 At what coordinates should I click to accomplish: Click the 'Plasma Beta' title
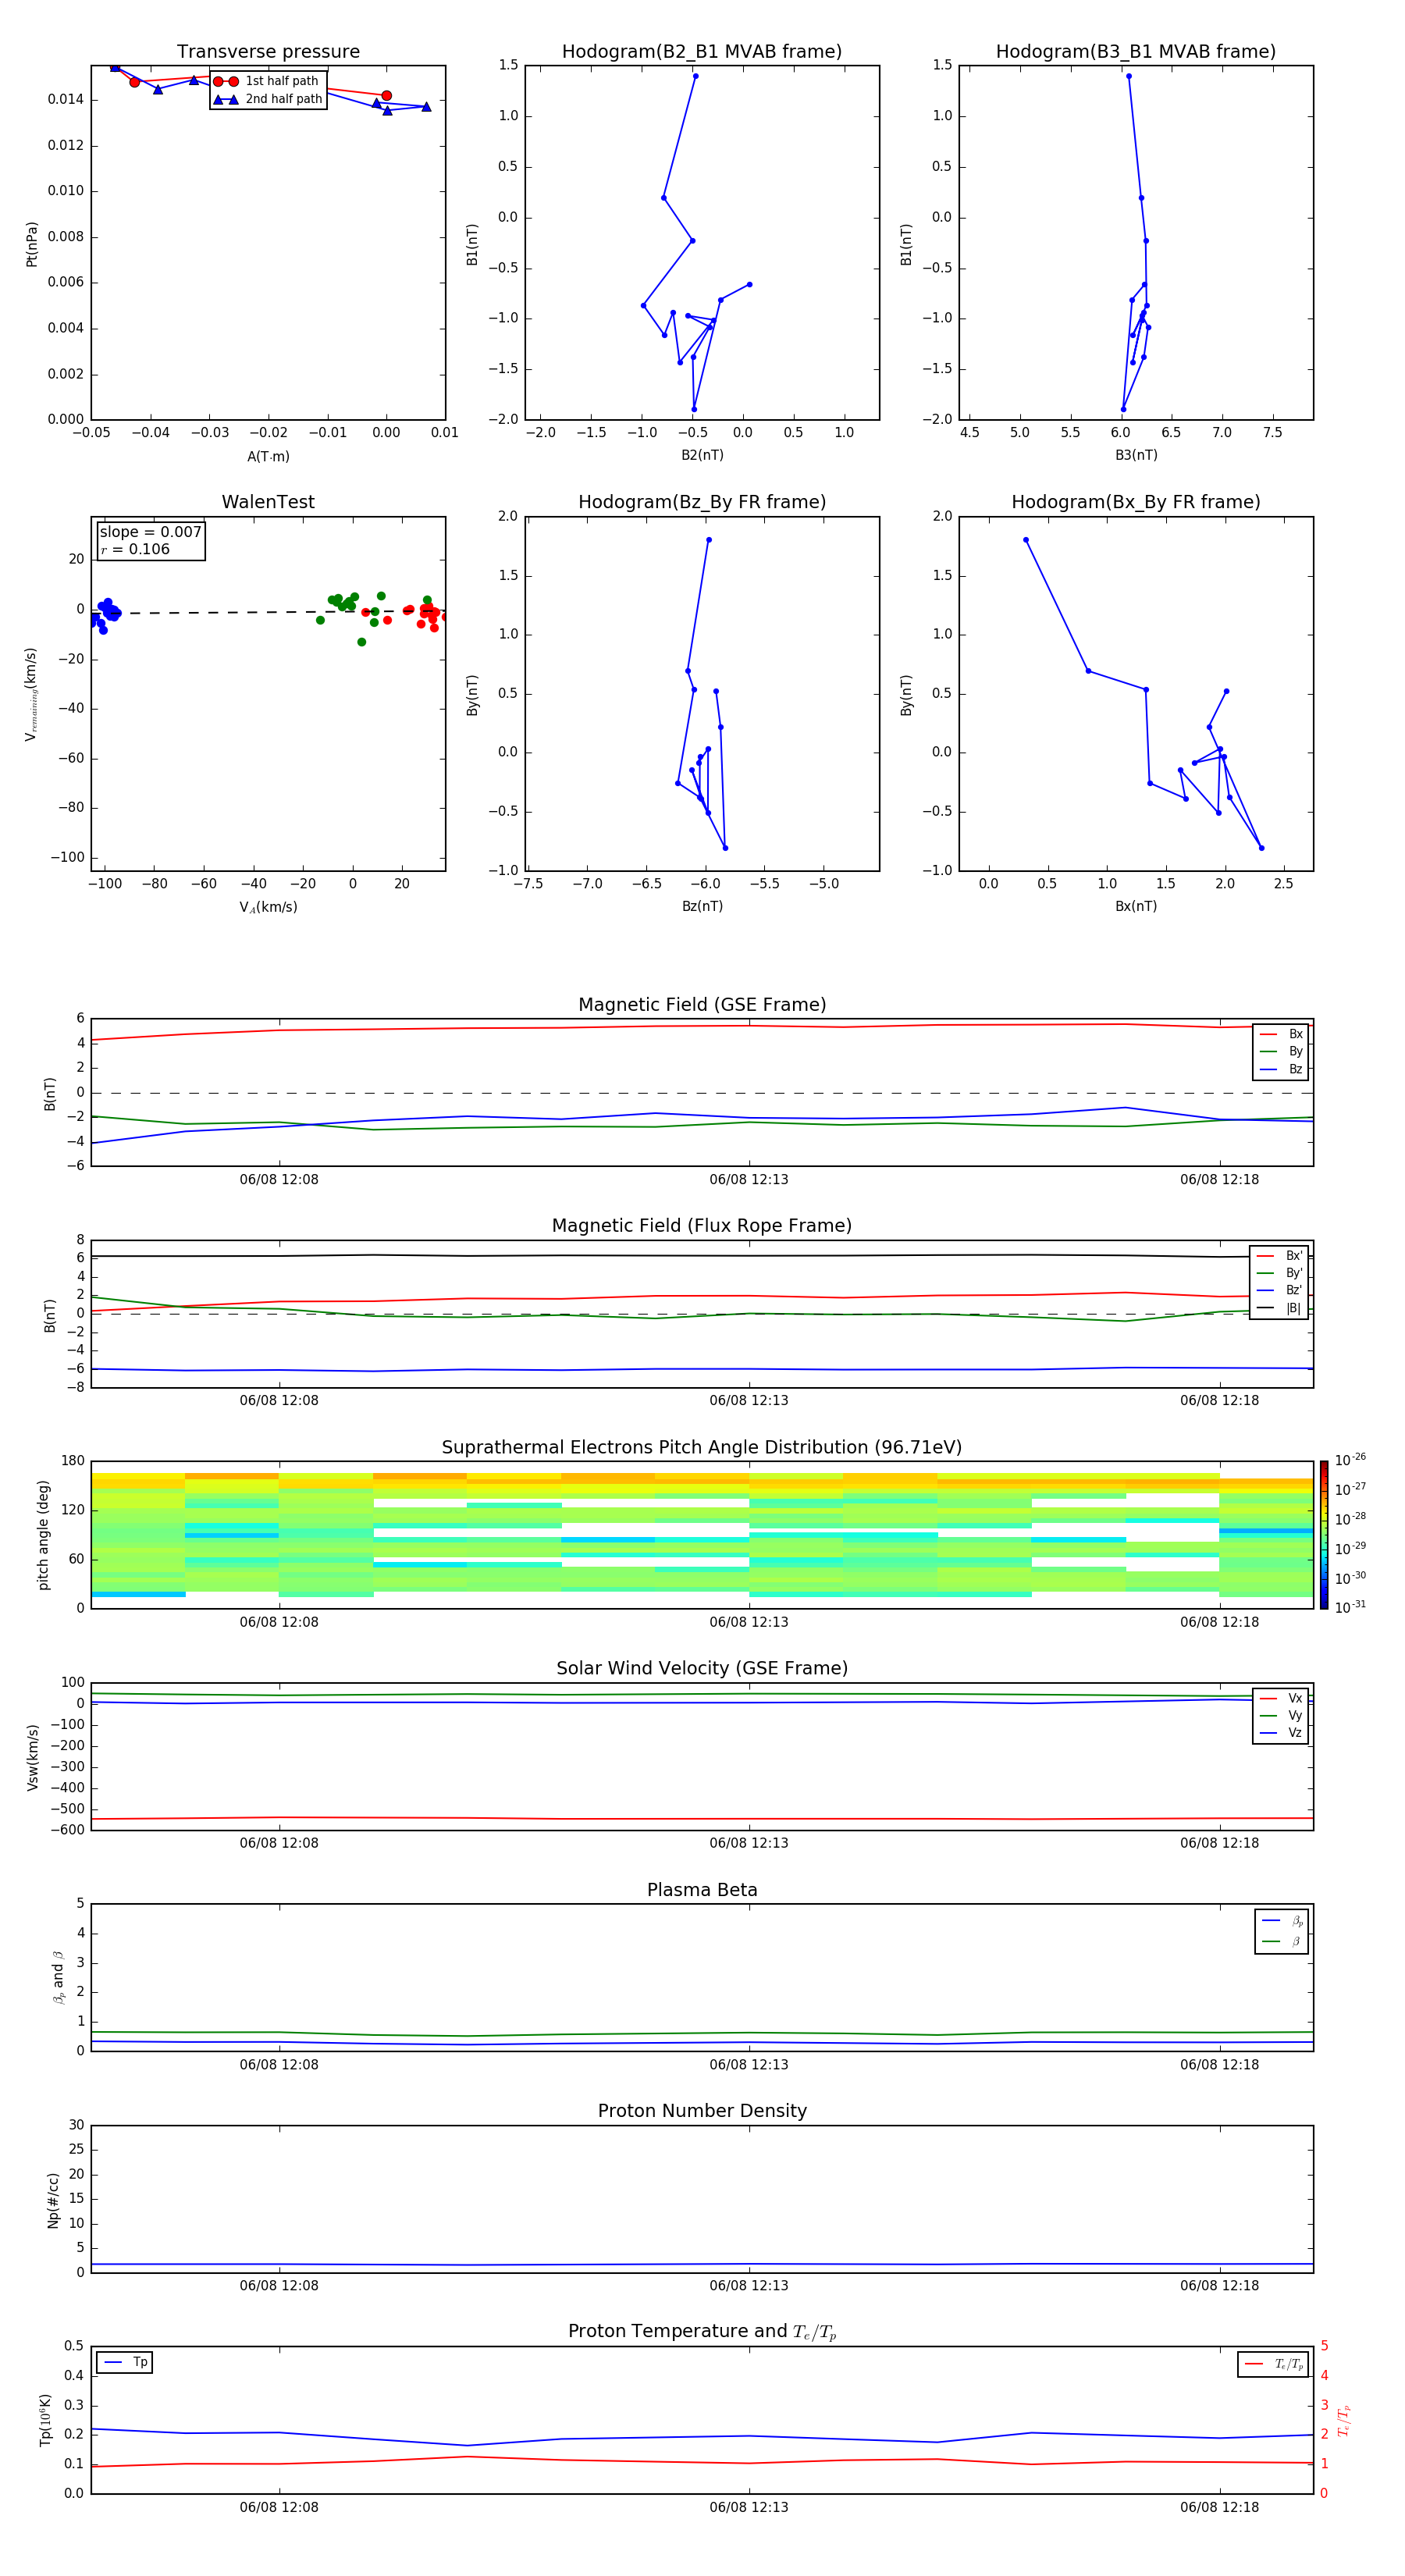coord(702,1890)
